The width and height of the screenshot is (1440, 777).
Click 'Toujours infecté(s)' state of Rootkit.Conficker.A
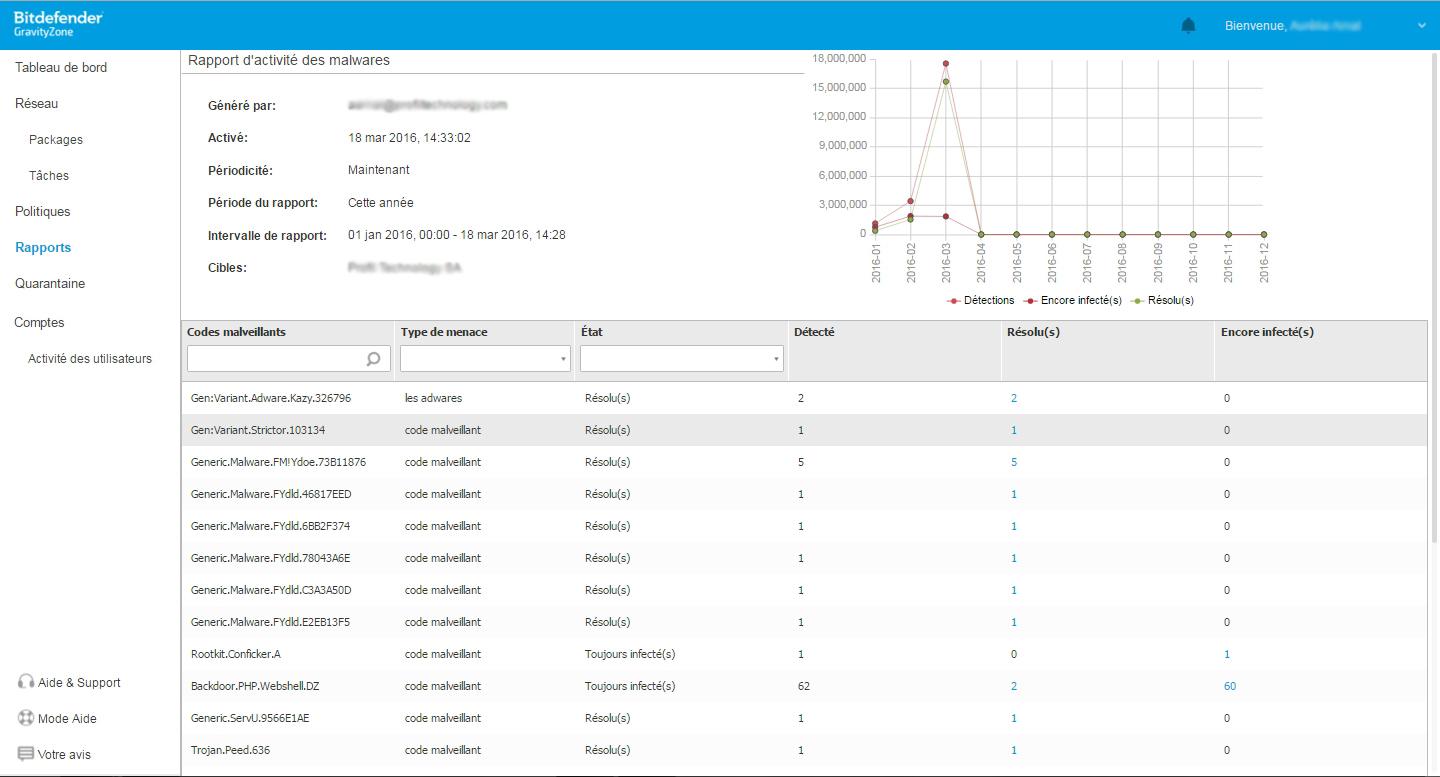point(630,654)
